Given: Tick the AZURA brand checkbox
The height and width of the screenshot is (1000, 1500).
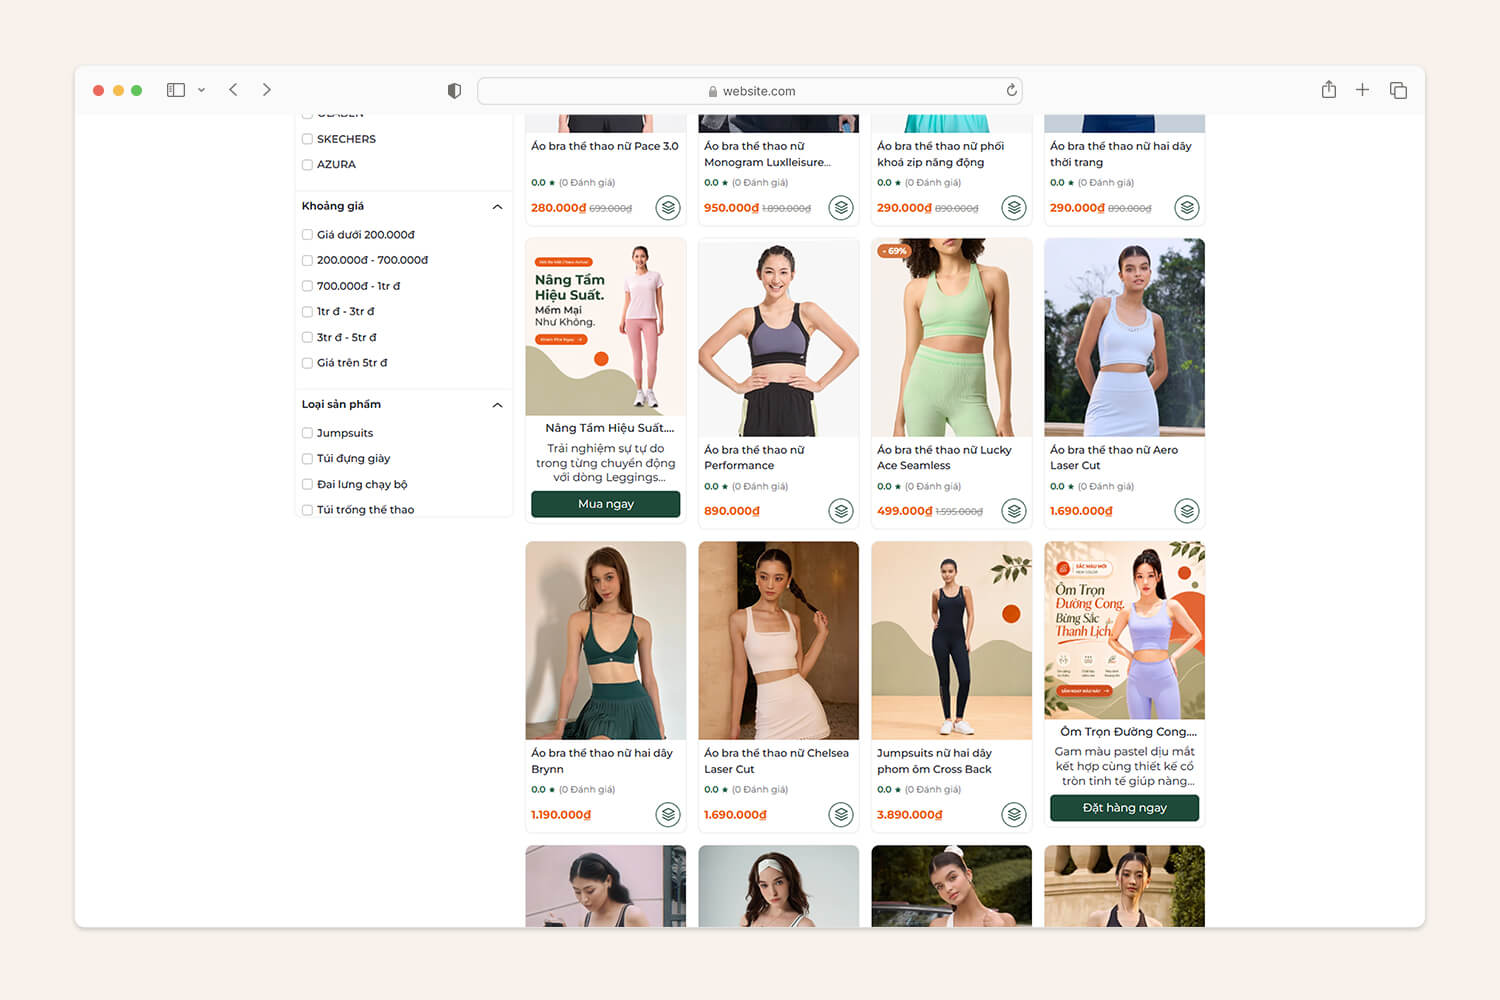Looking at the screenshot, I should coord(307,164).
